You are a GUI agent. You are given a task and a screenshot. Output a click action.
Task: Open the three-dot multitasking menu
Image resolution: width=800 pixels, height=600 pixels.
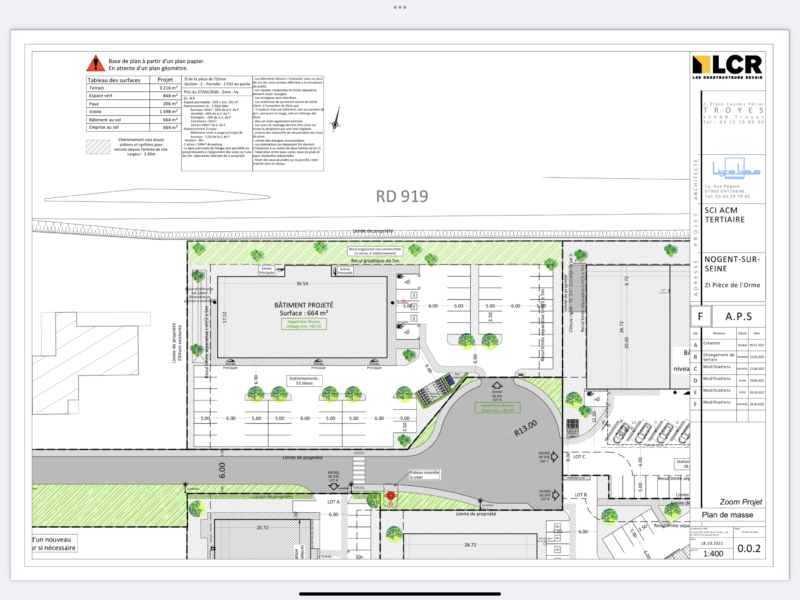400,6
